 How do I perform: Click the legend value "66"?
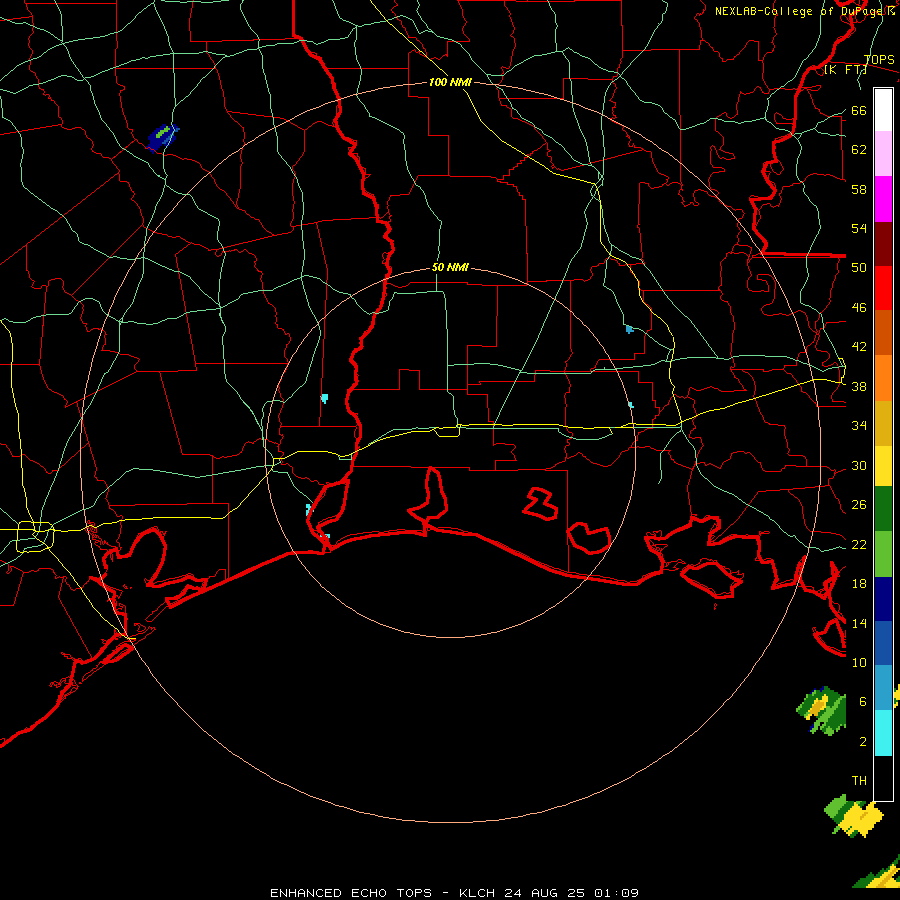point(859,110)
